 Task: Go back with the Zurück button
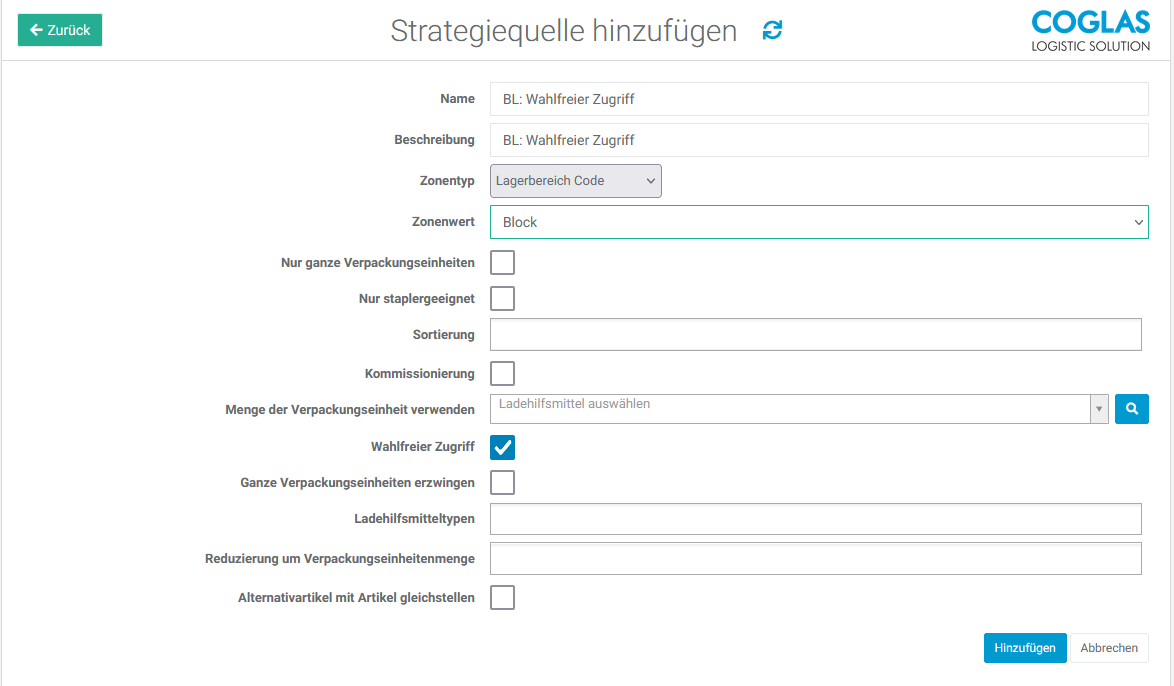click(x=60, y=30)
